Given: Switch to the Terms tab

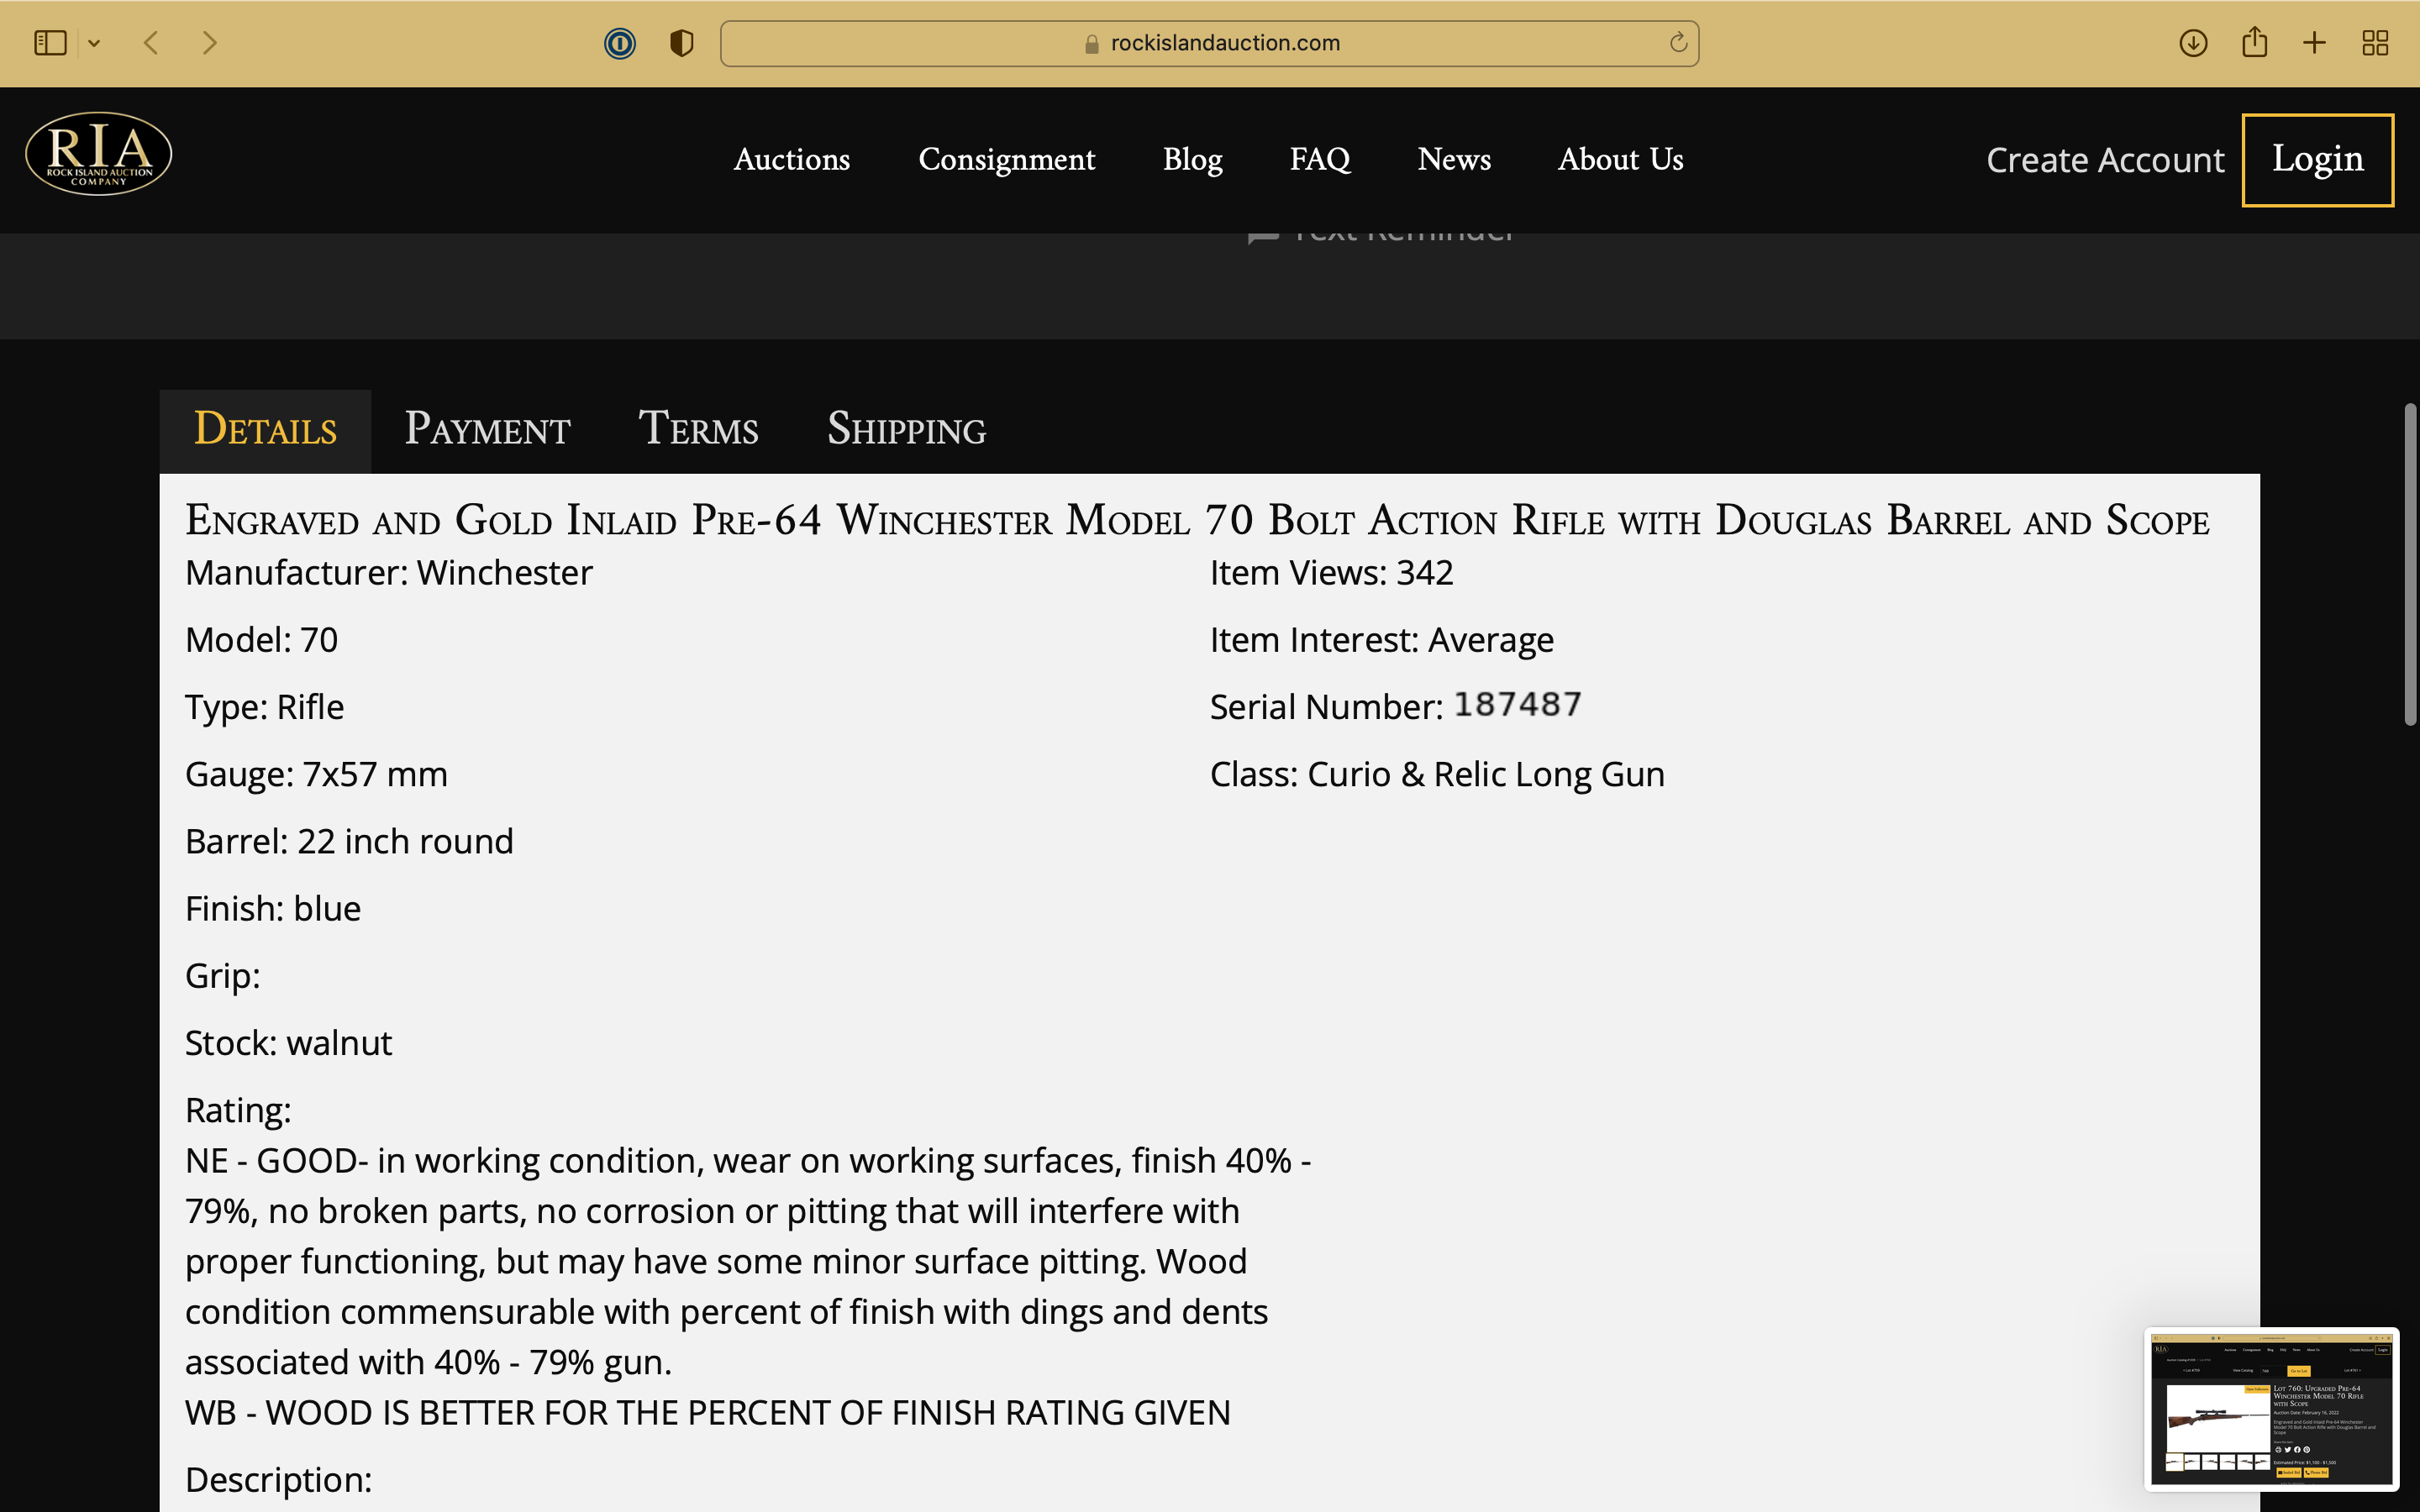Looking at the screenshot, I should [698, 429].
